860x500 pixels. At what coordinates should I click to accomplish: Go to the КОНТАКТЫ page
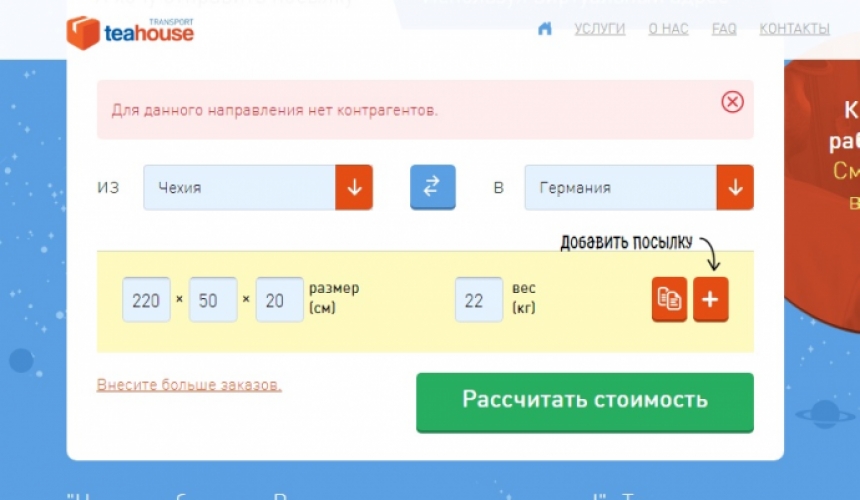[x=794, y=29]
